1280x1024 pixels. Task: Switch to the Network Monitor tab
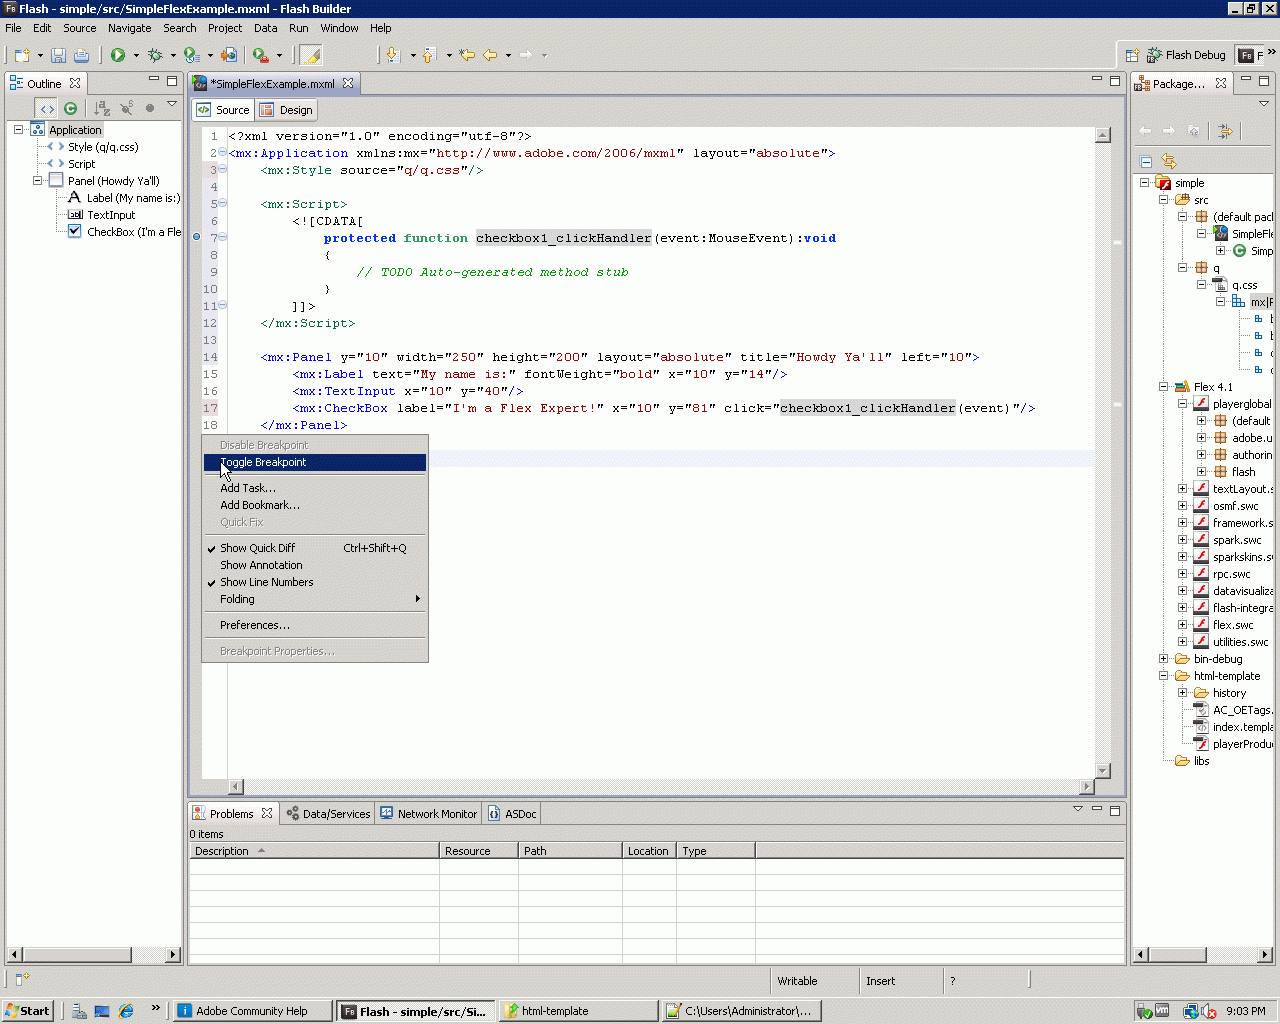coord(428,814)
